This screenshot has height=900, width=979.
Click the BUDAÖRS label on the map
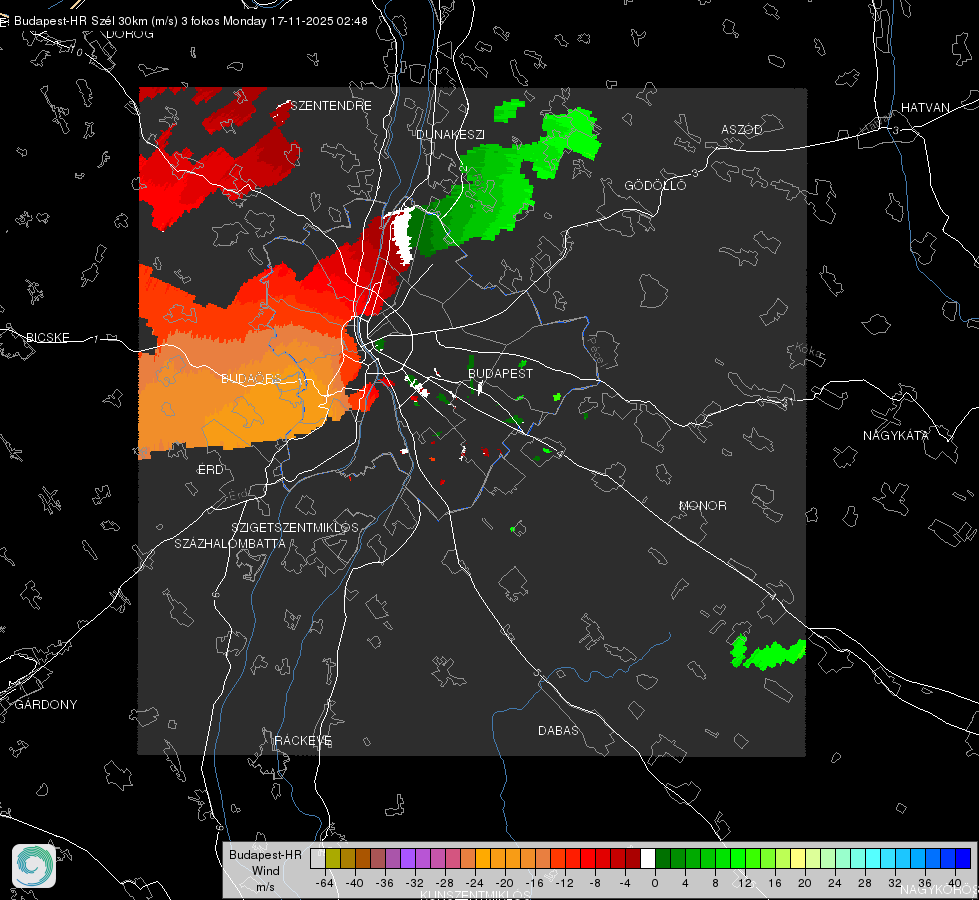pos(252,379)
